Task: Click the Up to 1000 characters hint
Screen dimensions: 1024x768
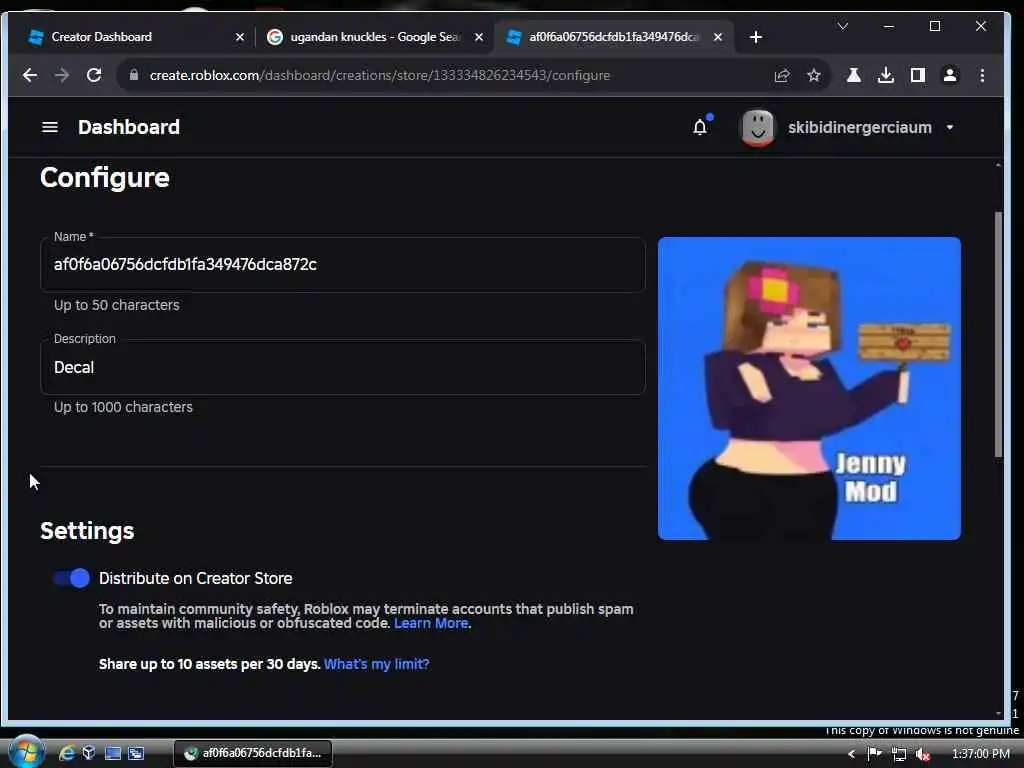Action: click(123, 407)
